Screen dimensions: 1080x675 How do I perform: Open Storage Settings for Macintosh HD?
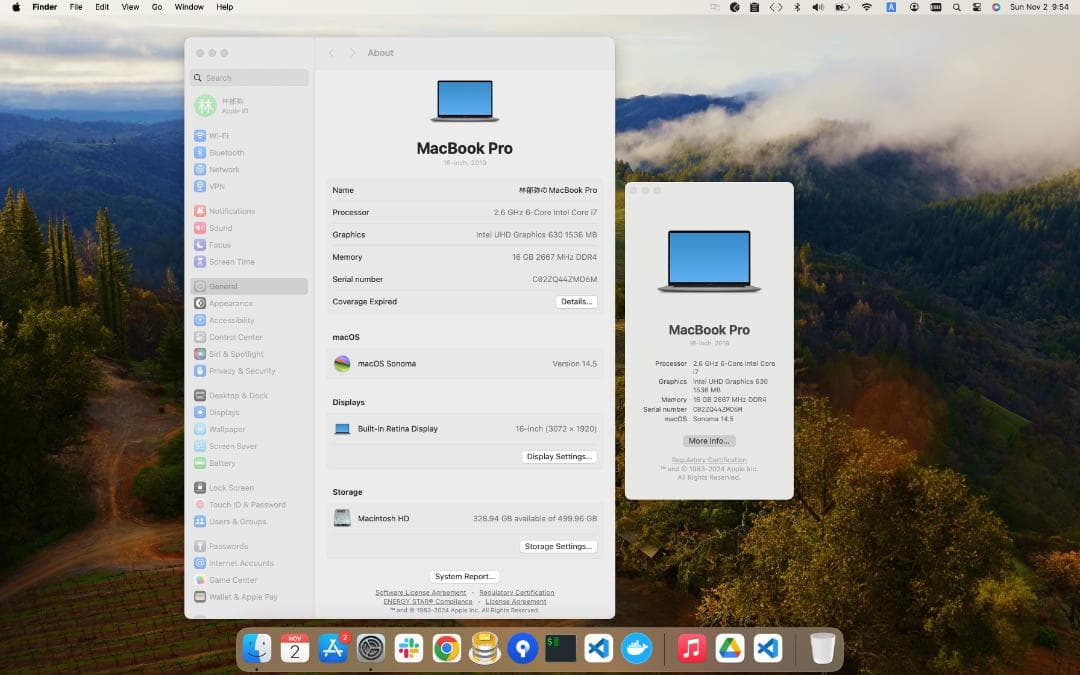coord(558,546)
